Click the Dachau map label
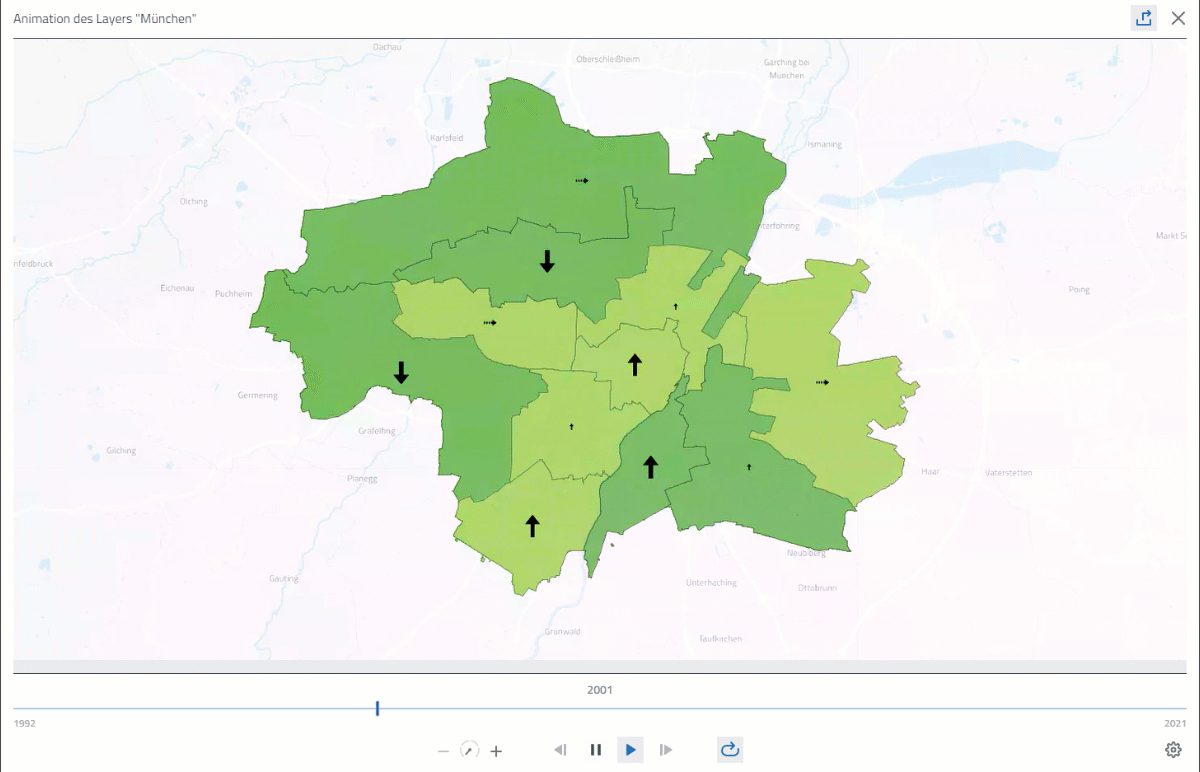Screen dimensions: 1200x772 [386, 46]
